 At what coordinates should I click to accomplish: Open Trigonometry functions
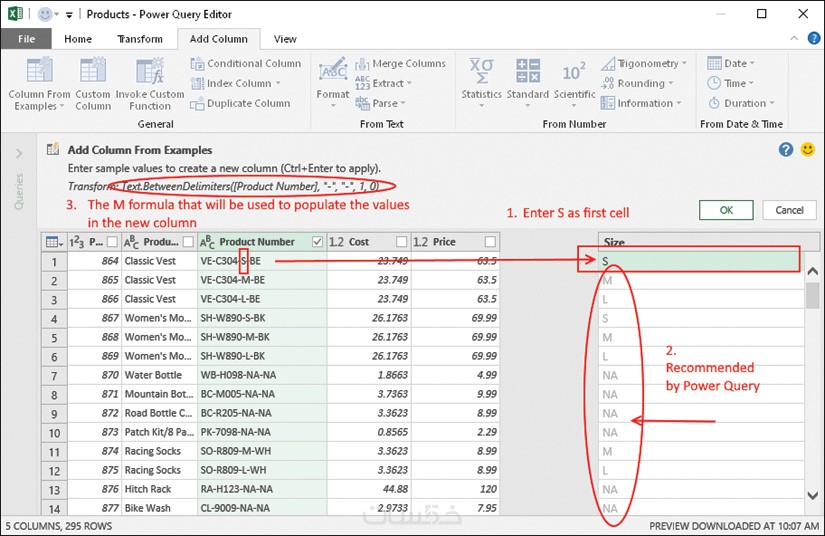[643, 64]
